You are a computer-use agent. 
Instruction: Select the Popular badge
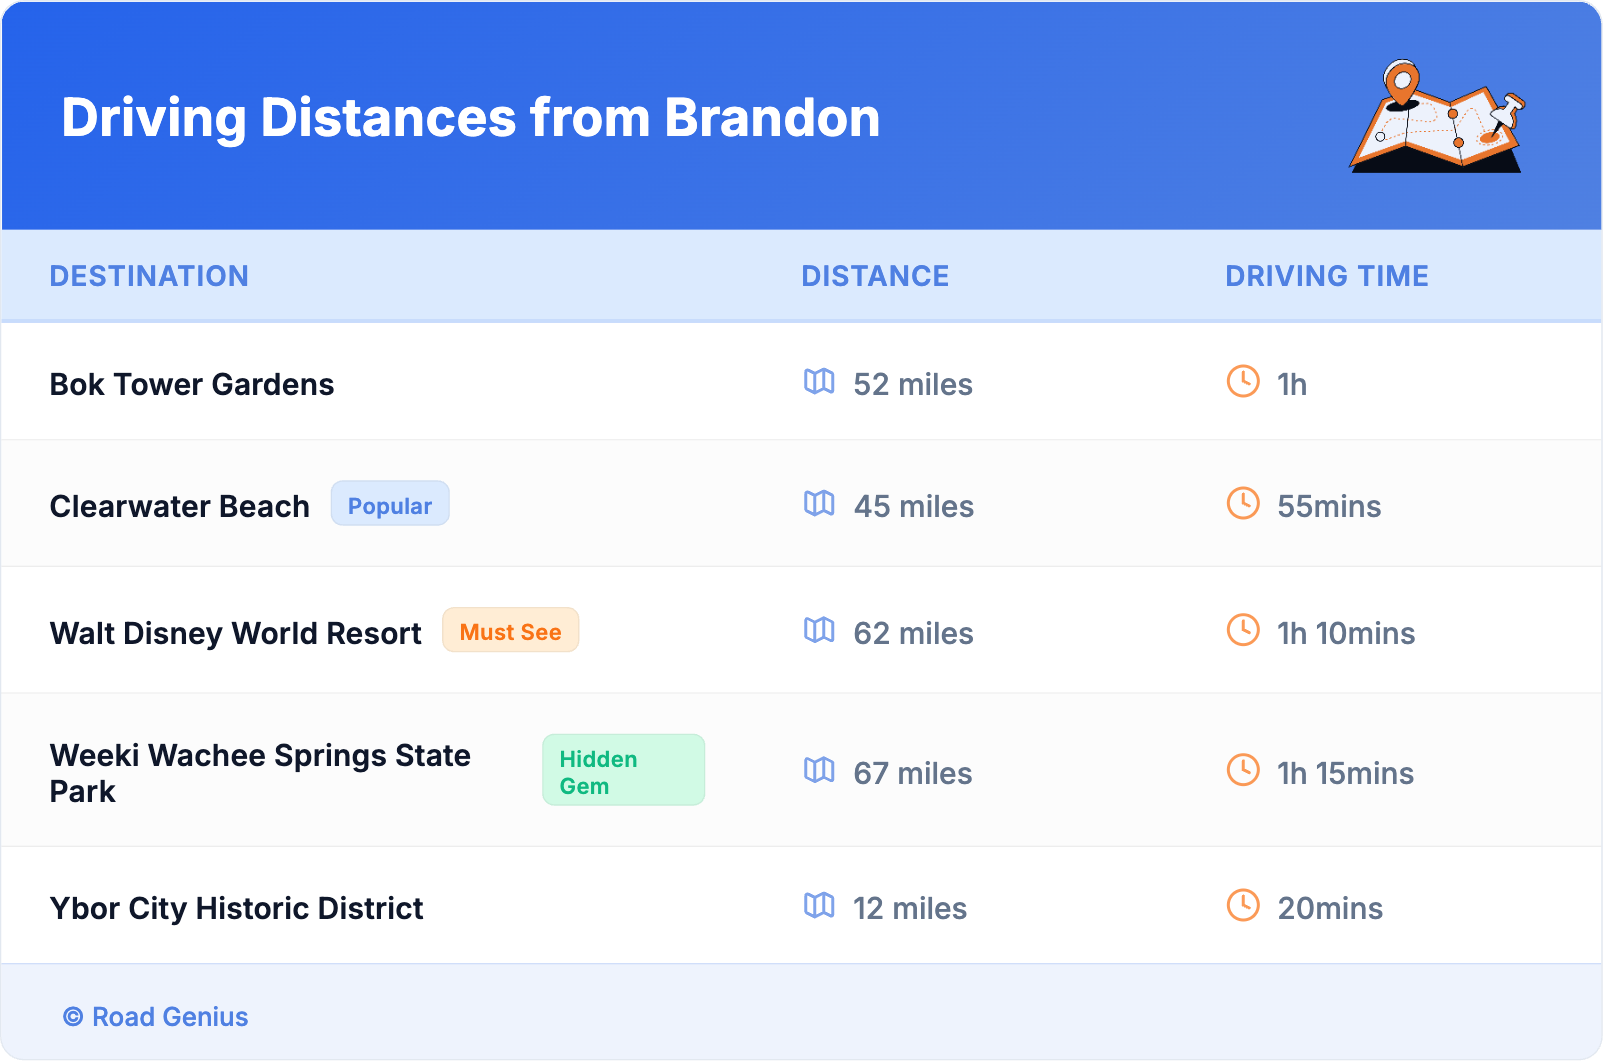390,505
